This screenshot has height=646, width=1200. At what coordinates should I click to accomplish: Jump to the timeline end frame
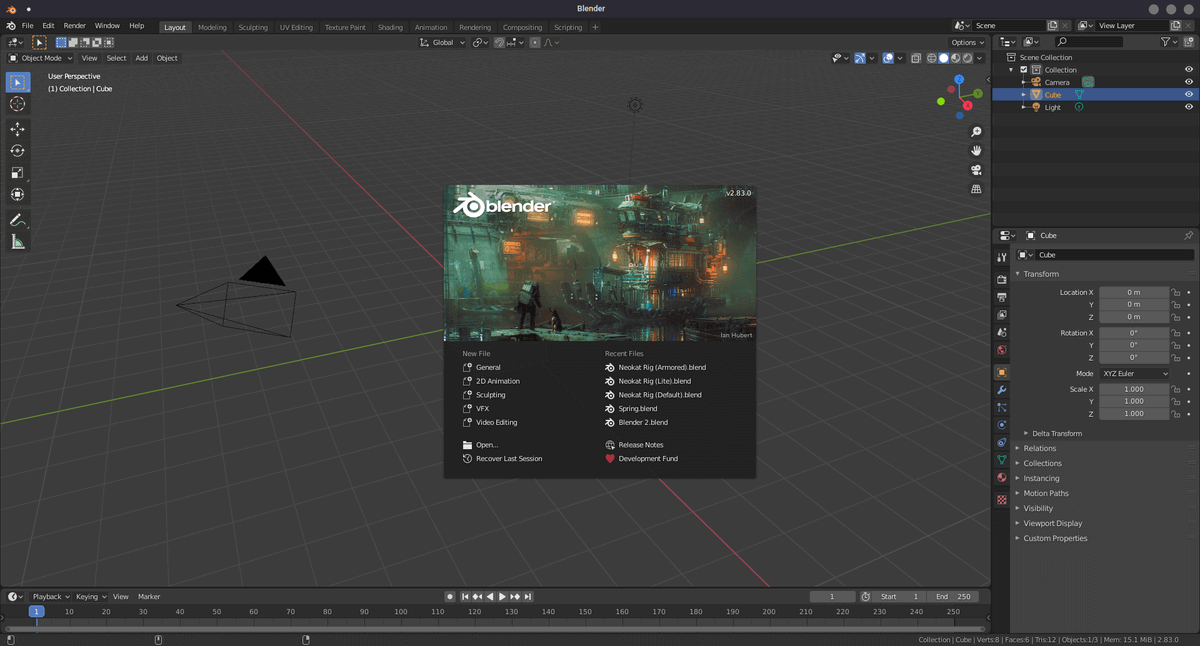point(528,597)
